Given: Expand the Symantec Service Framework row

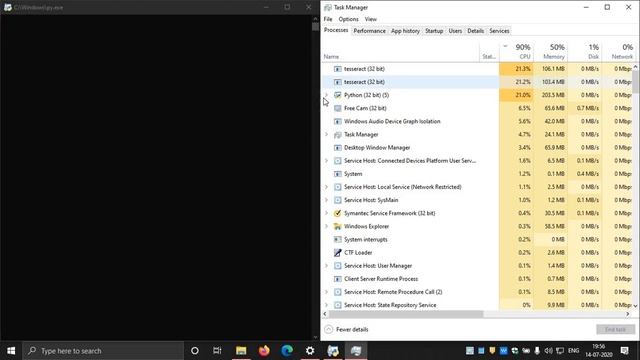Looking at the screenshot, I should tap(326, 213).
